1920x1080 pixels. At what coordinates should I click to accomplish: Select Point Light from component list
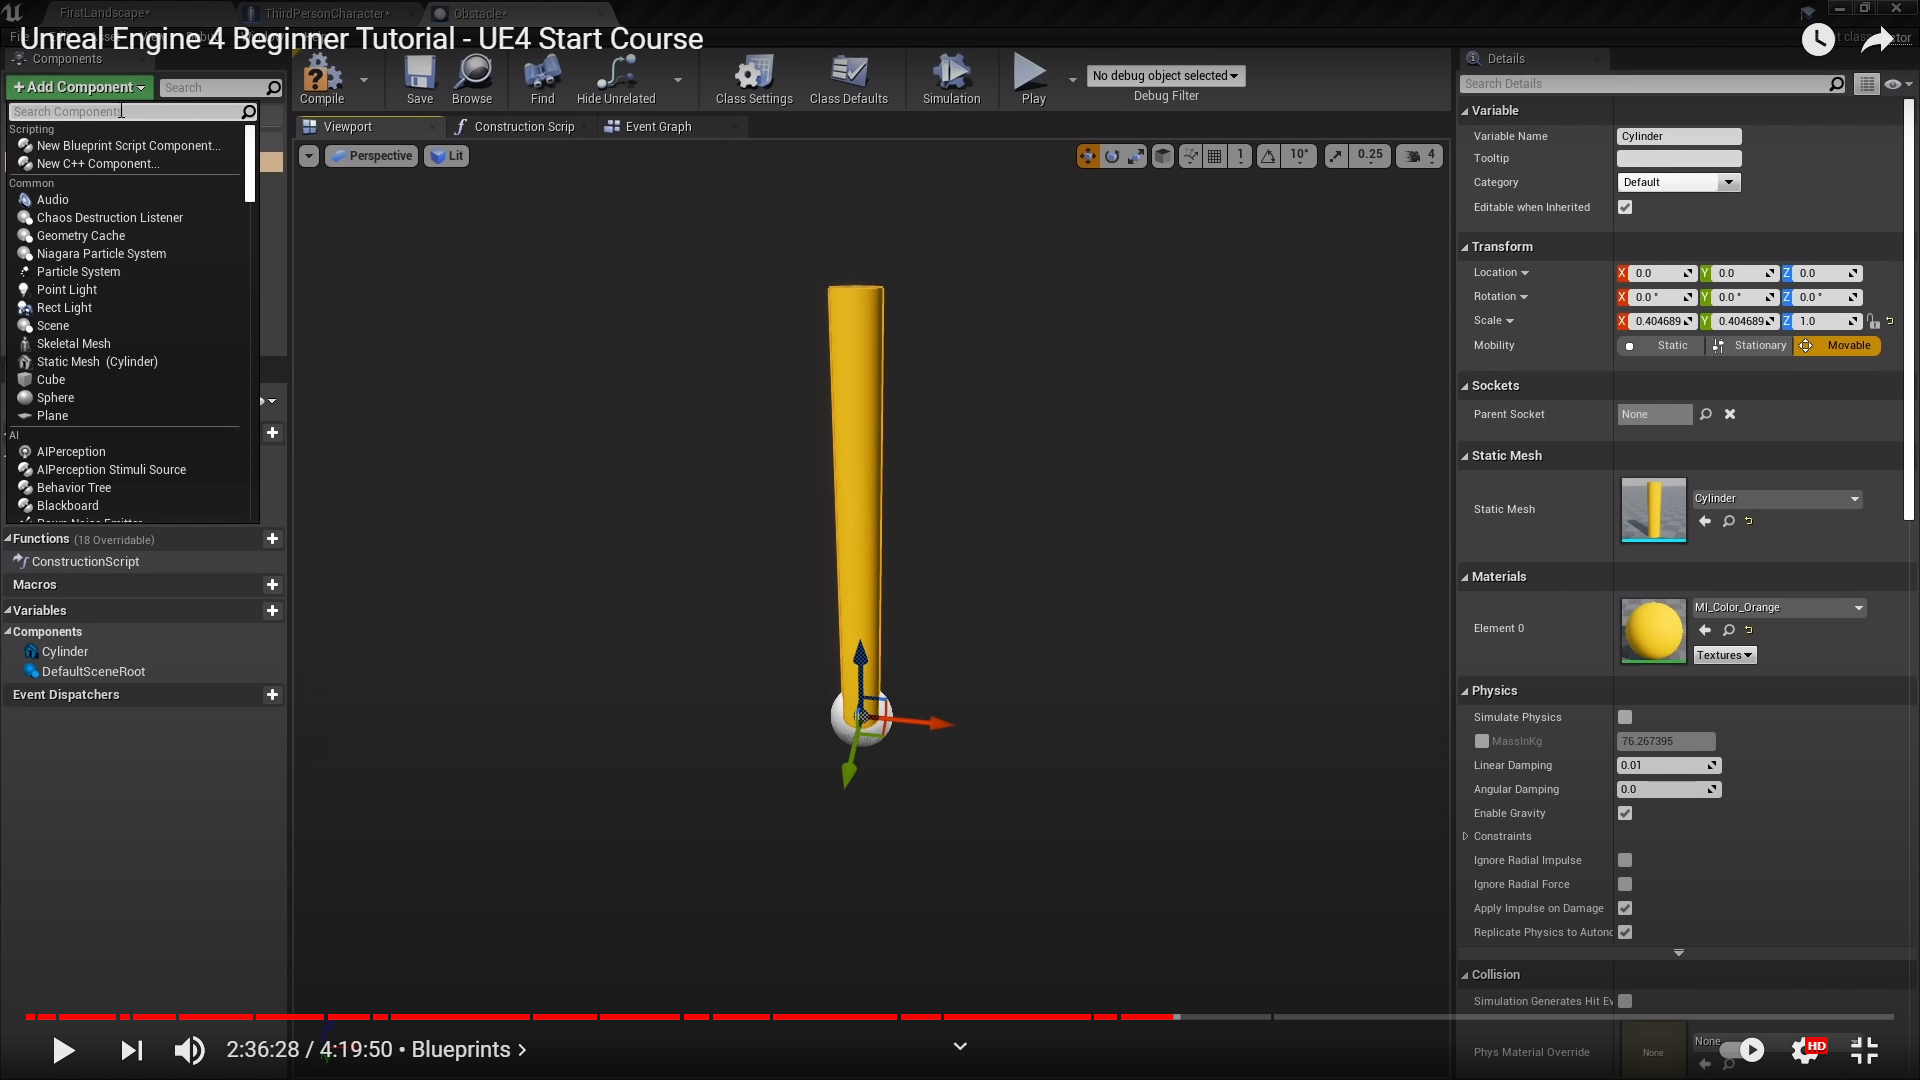pyautogui.click(x=67, y=290)
